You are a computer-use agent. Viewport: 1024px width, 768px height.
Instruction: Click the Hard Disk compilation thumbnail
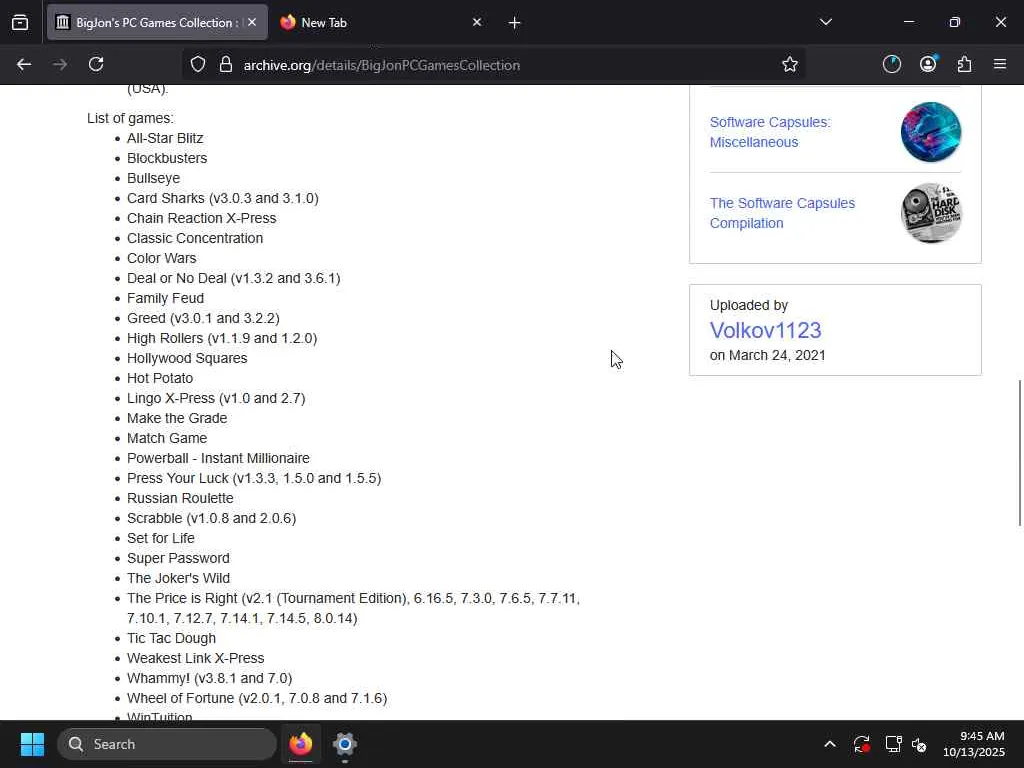[x=931, y=213]
